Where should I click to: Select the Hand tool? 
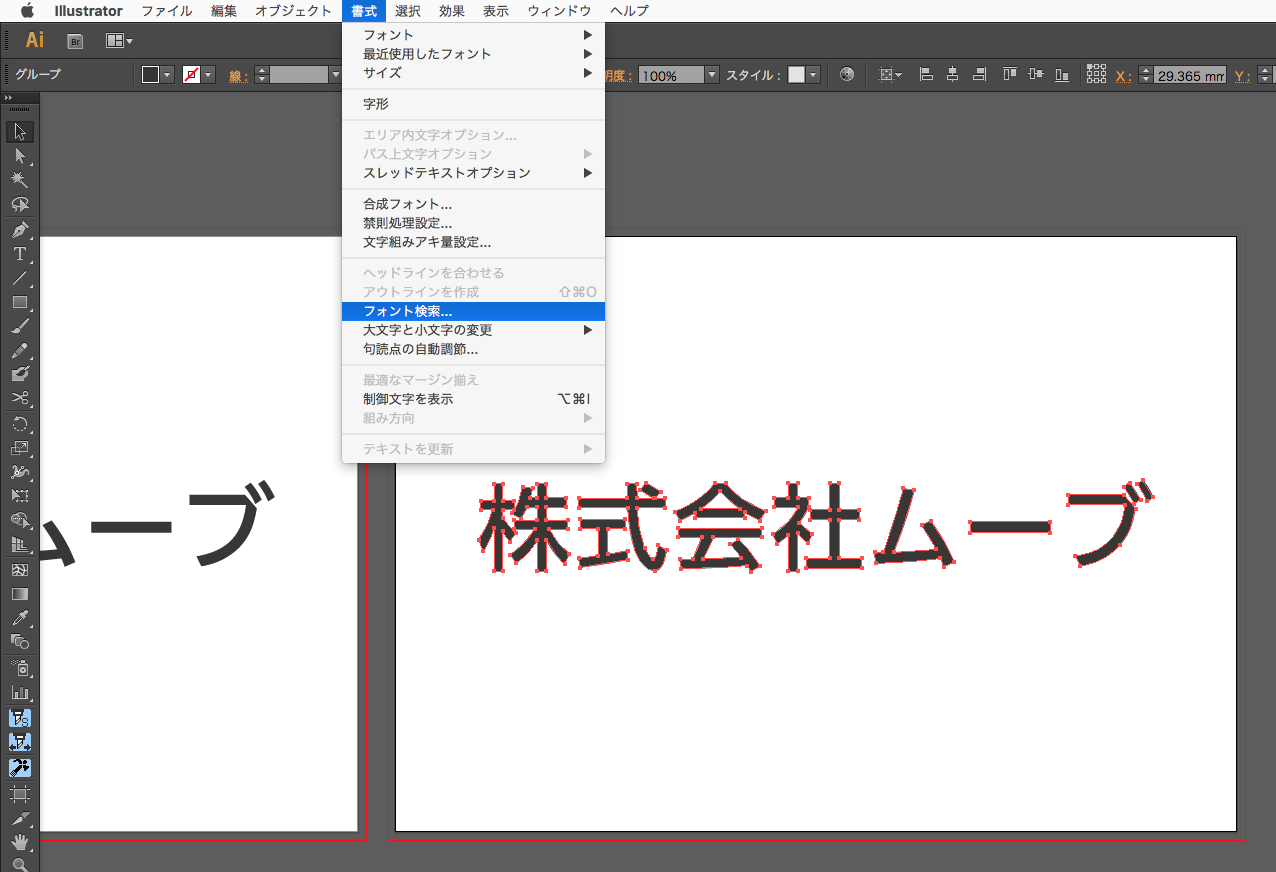20,842
